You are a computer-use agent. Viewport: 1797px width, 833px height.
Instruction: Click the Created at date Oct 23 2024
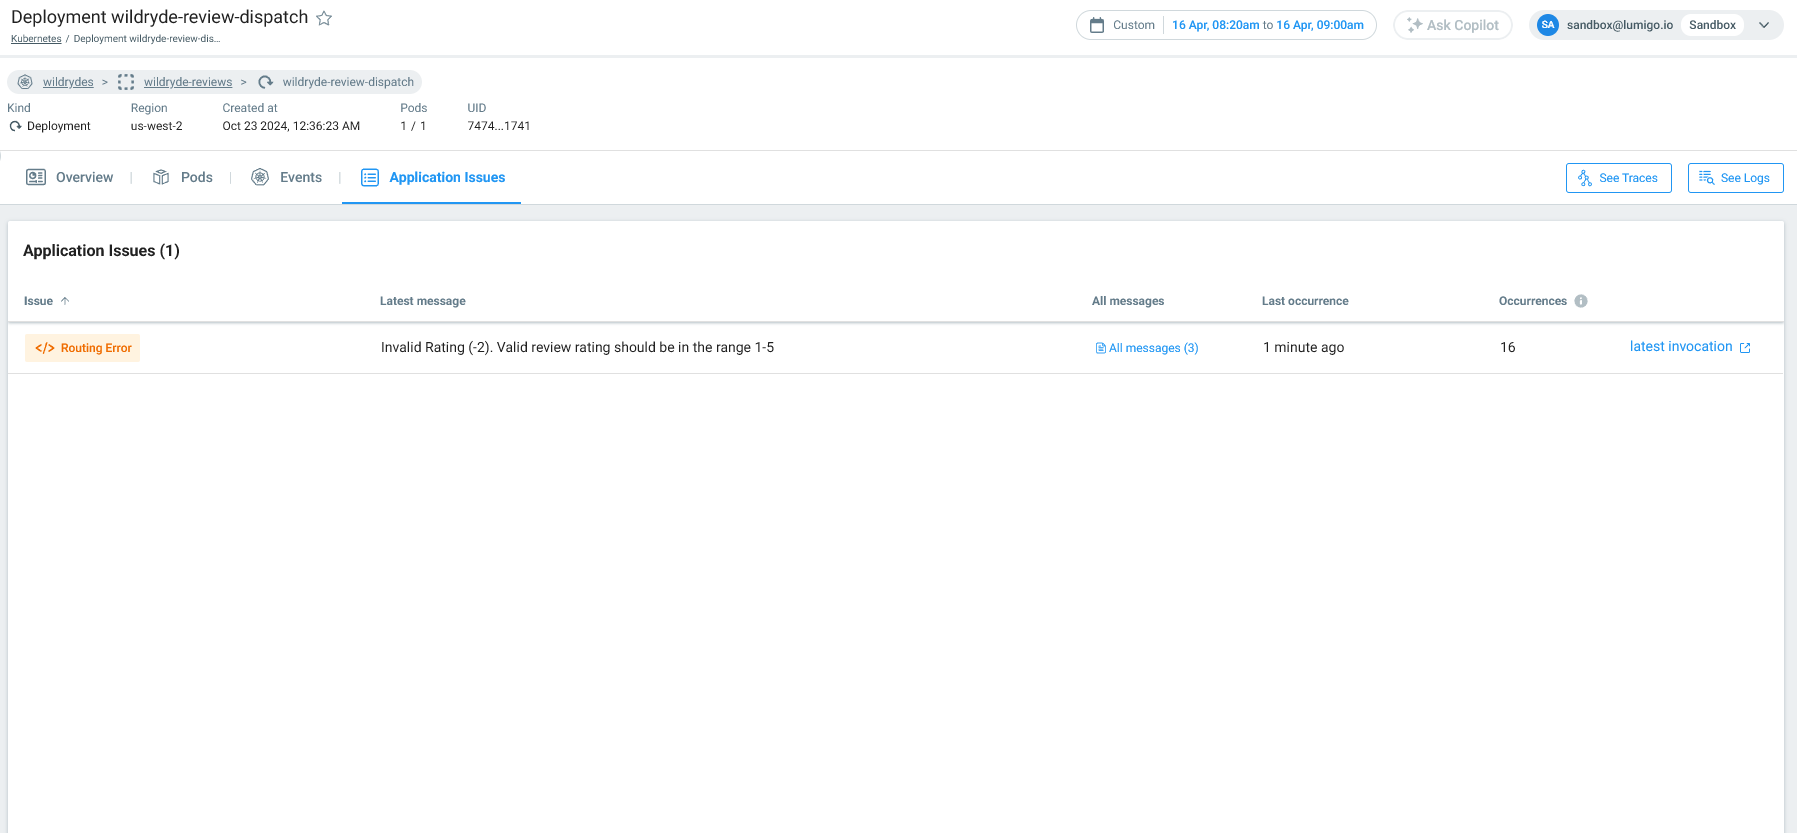click(x=291, y=126)
